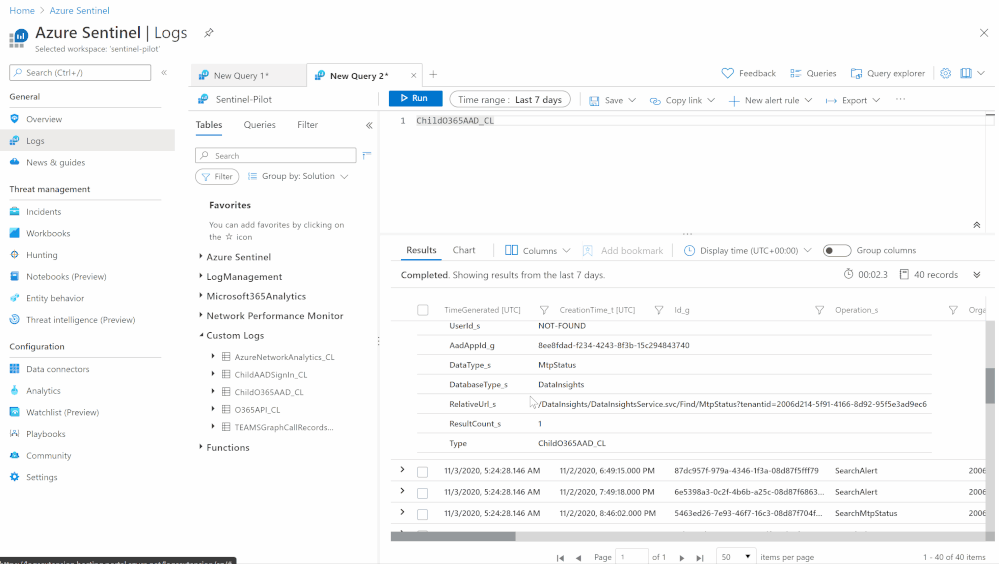Collapse the tables side pane
The width and height of the screenshot is (999, 564).
pyautogui.click(x=369, y=126)
